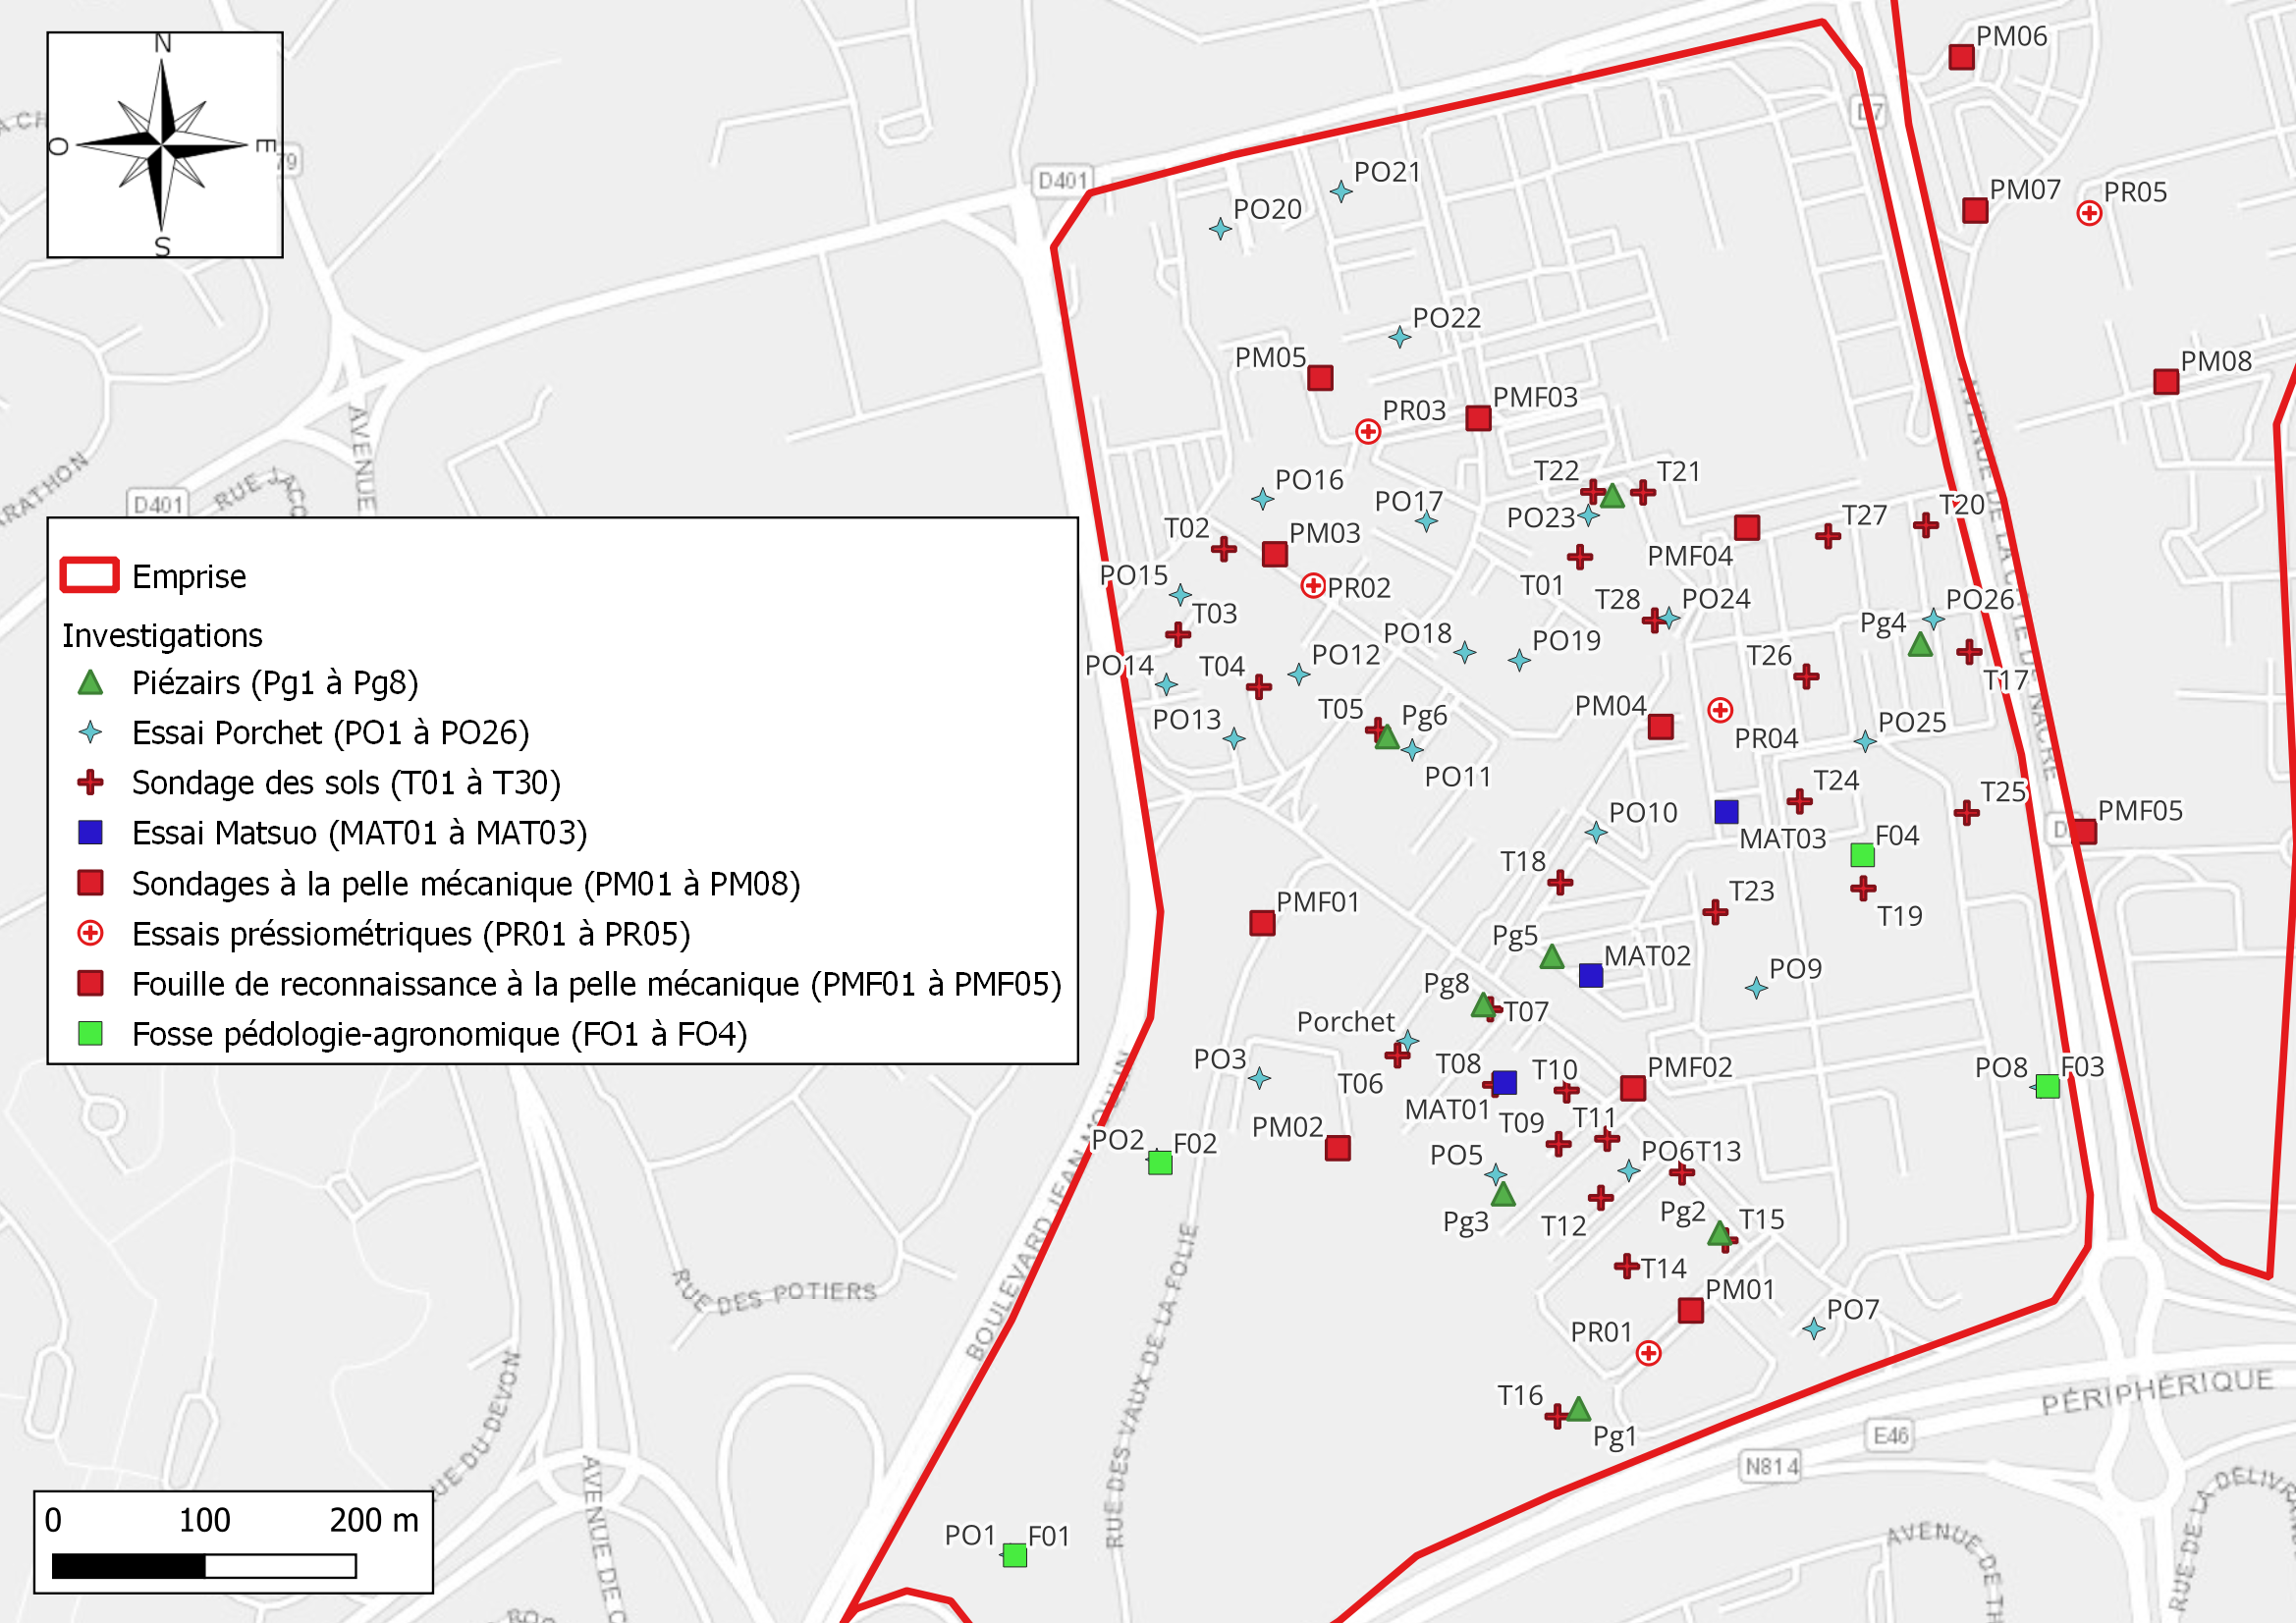Click the PM06 red square marker
2296x1623 pixels.
[x=1961, y=57]
